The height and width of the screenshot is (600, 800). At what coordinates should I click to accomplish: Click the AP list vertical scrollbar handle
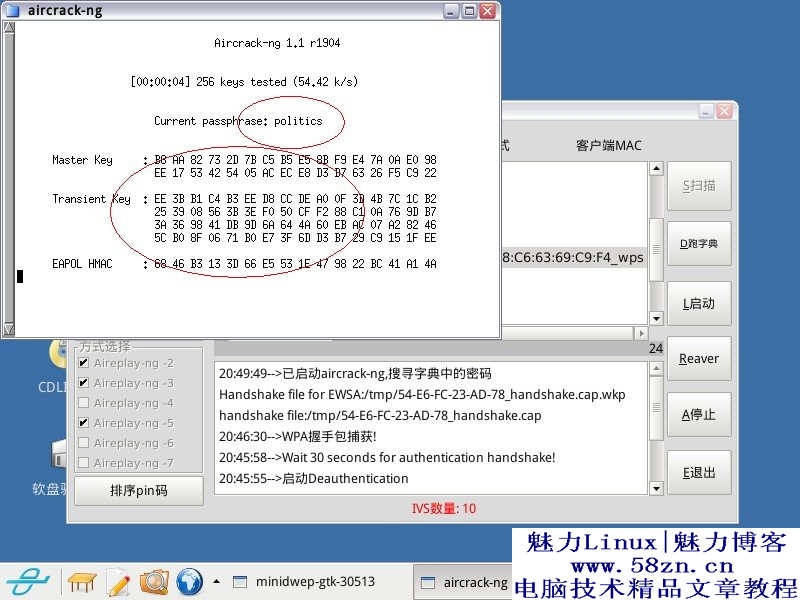pos(656,249)
